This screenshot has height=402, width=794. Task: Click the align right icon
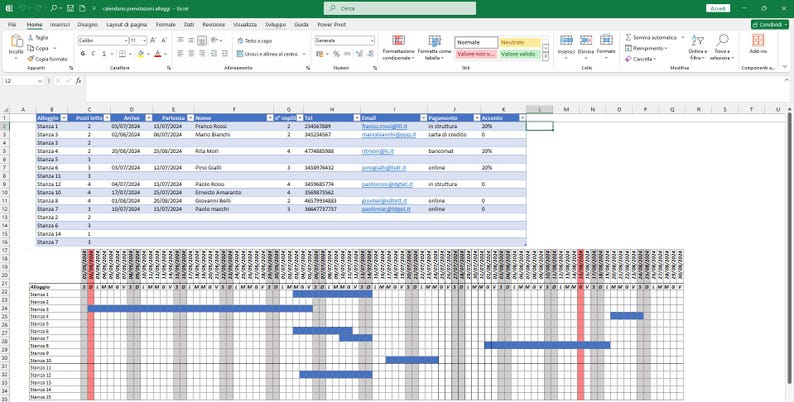[x=202, y=54]
